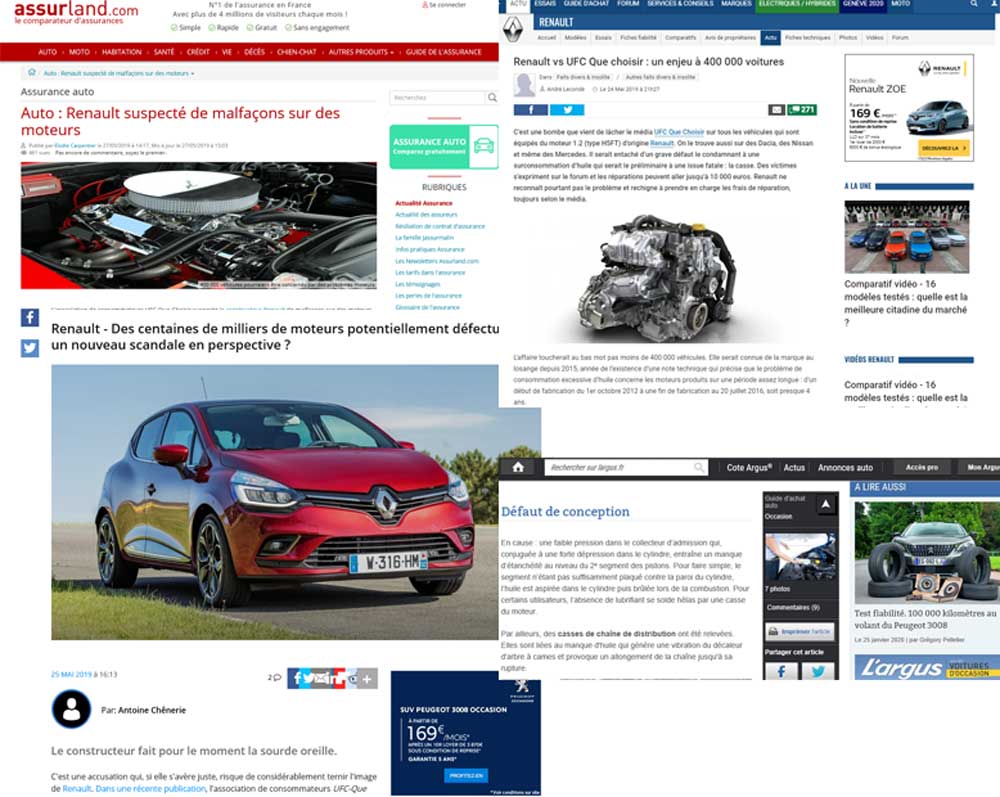Switch to the Fiches fiabilité tab under Renault
The image size is (1000, 797).
(638, 38)
